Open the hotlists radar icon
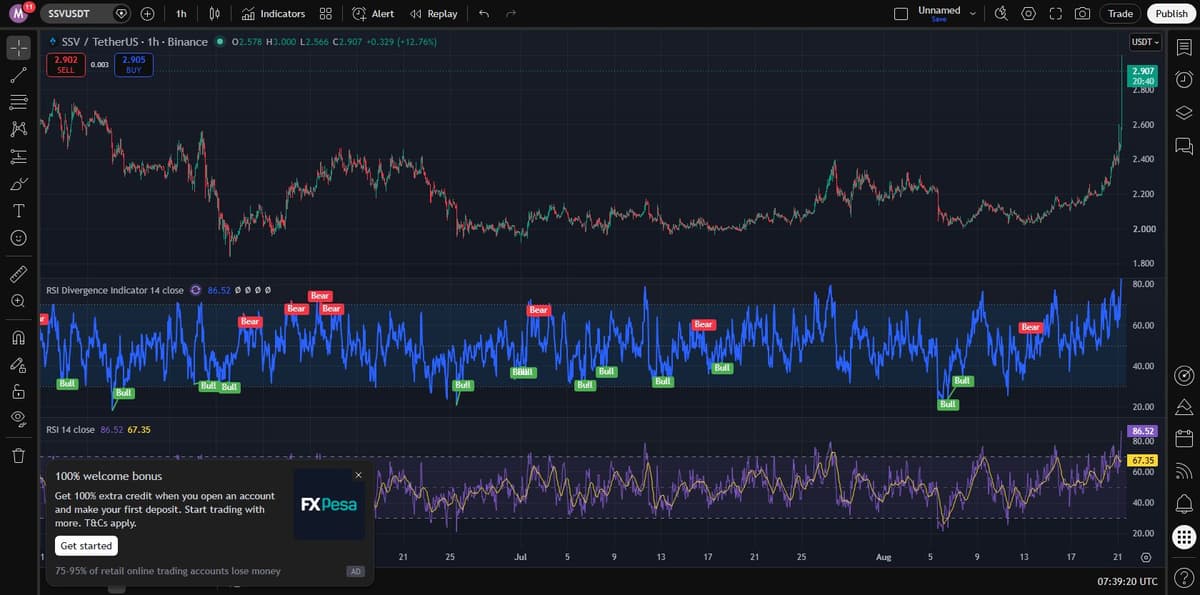Viewport: 1200px width, 595px height. point(1184,375)
